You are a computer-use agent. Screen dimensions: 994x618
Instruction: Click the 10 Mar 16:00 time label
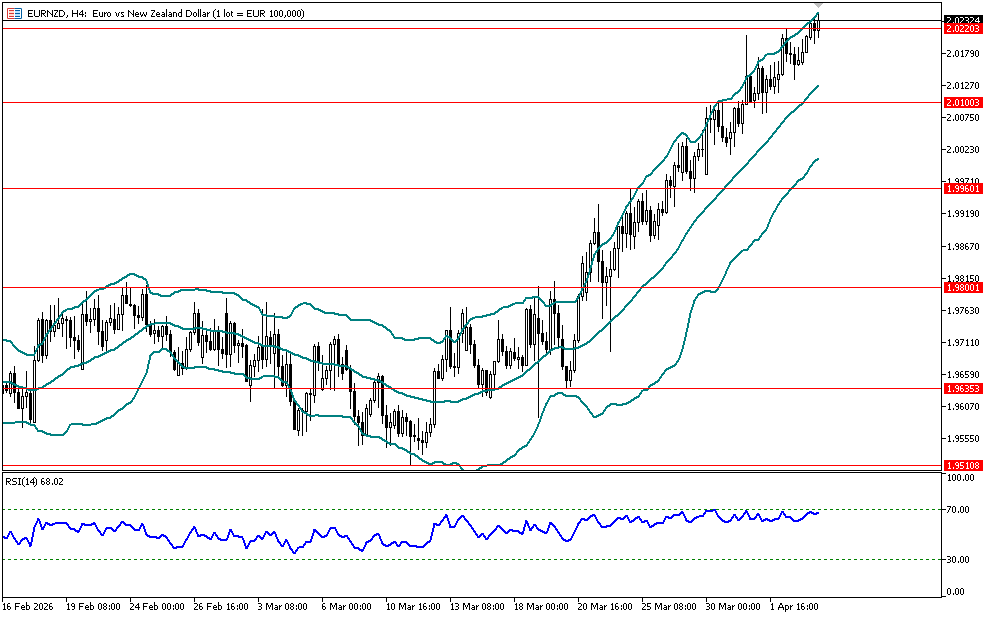tap(414, 606)
